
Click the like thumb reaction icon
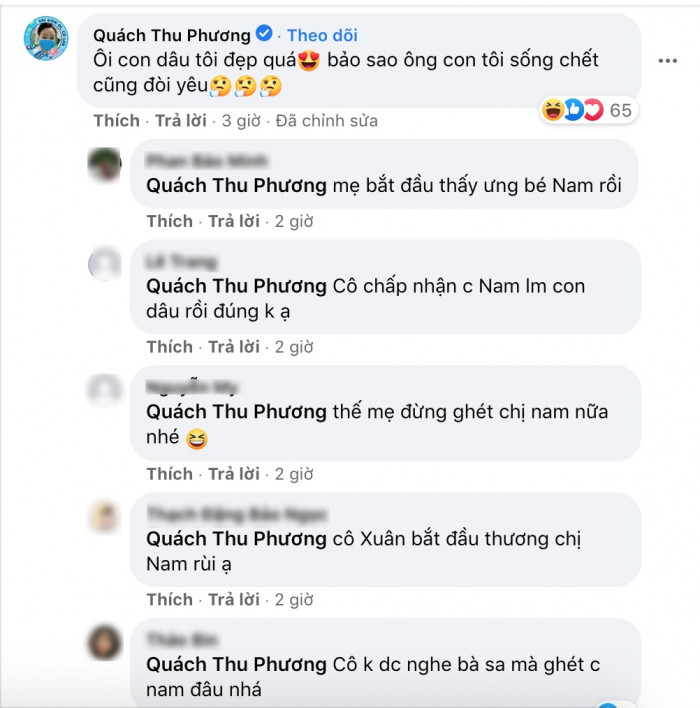coord(573,110)
